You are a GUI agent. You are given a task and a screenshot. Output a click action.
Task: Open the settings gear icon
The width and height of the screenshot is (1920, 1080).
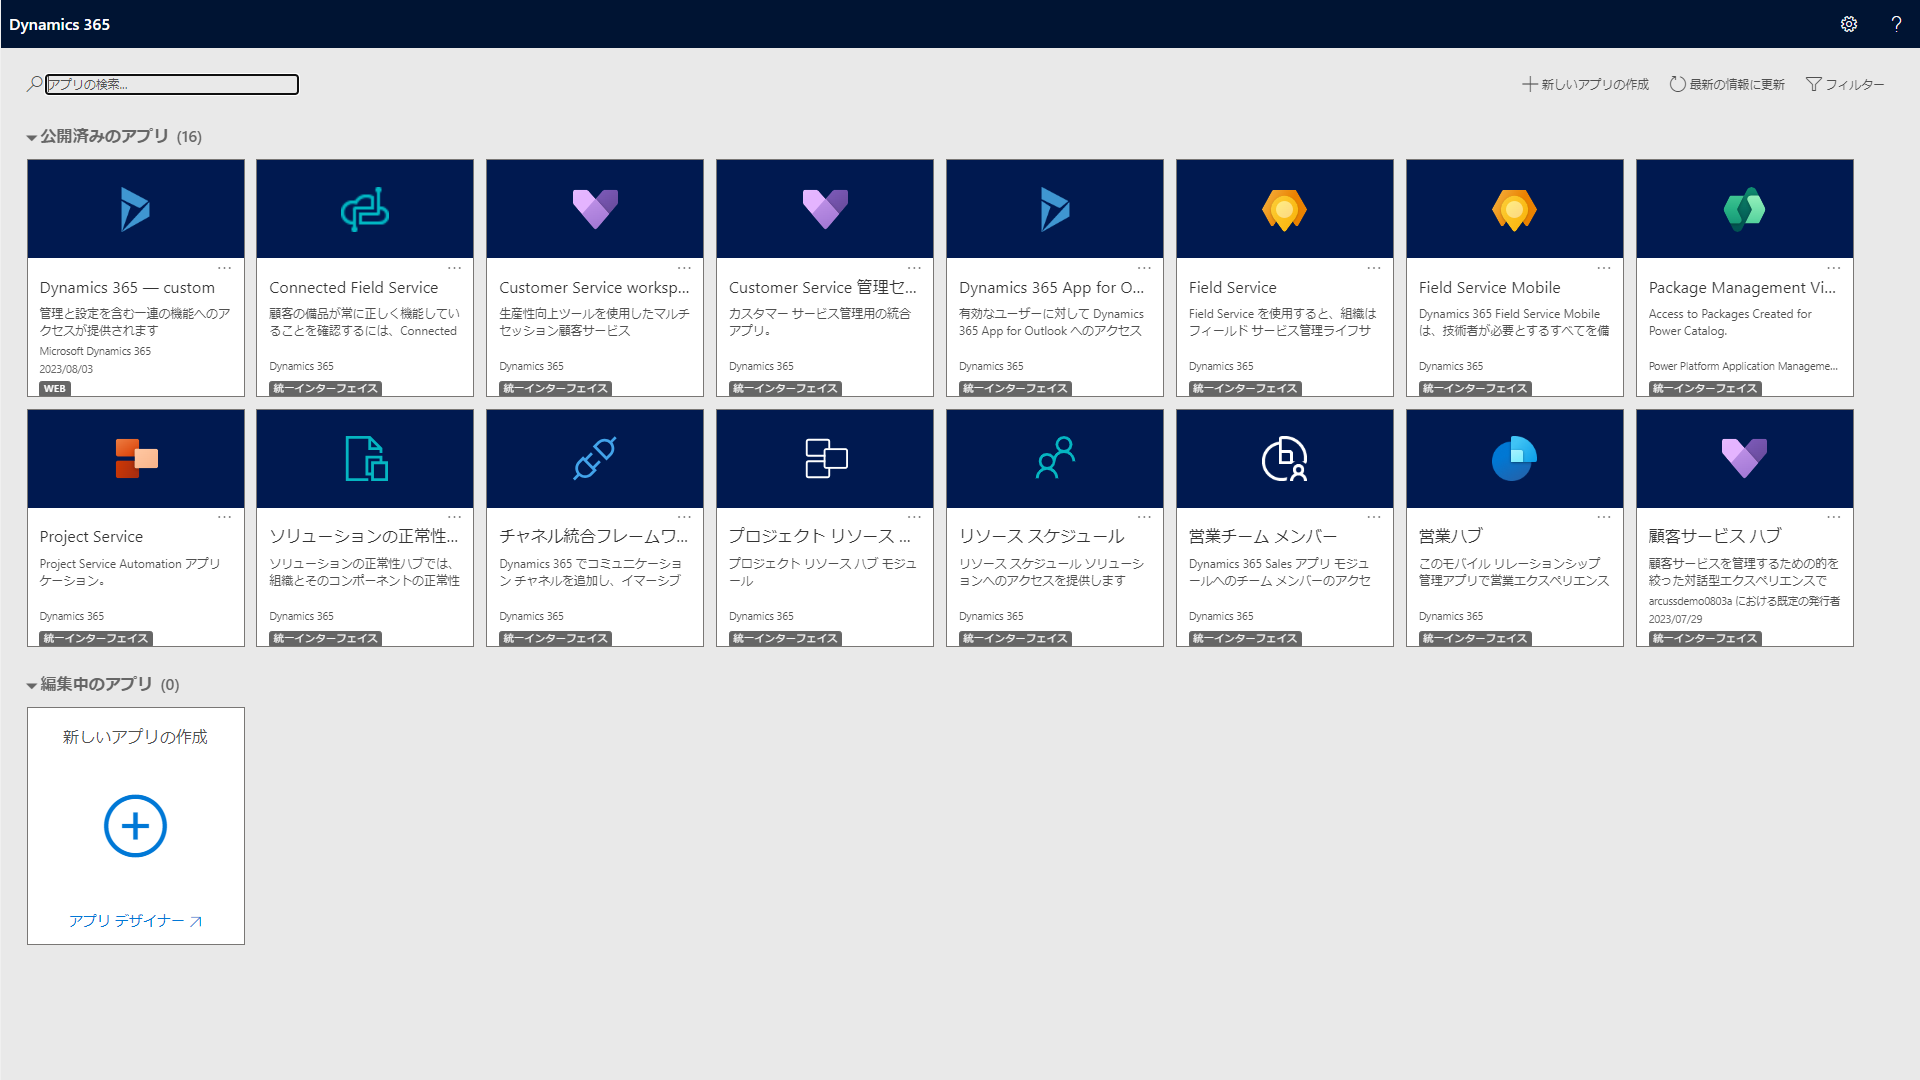click(1849, 24)
